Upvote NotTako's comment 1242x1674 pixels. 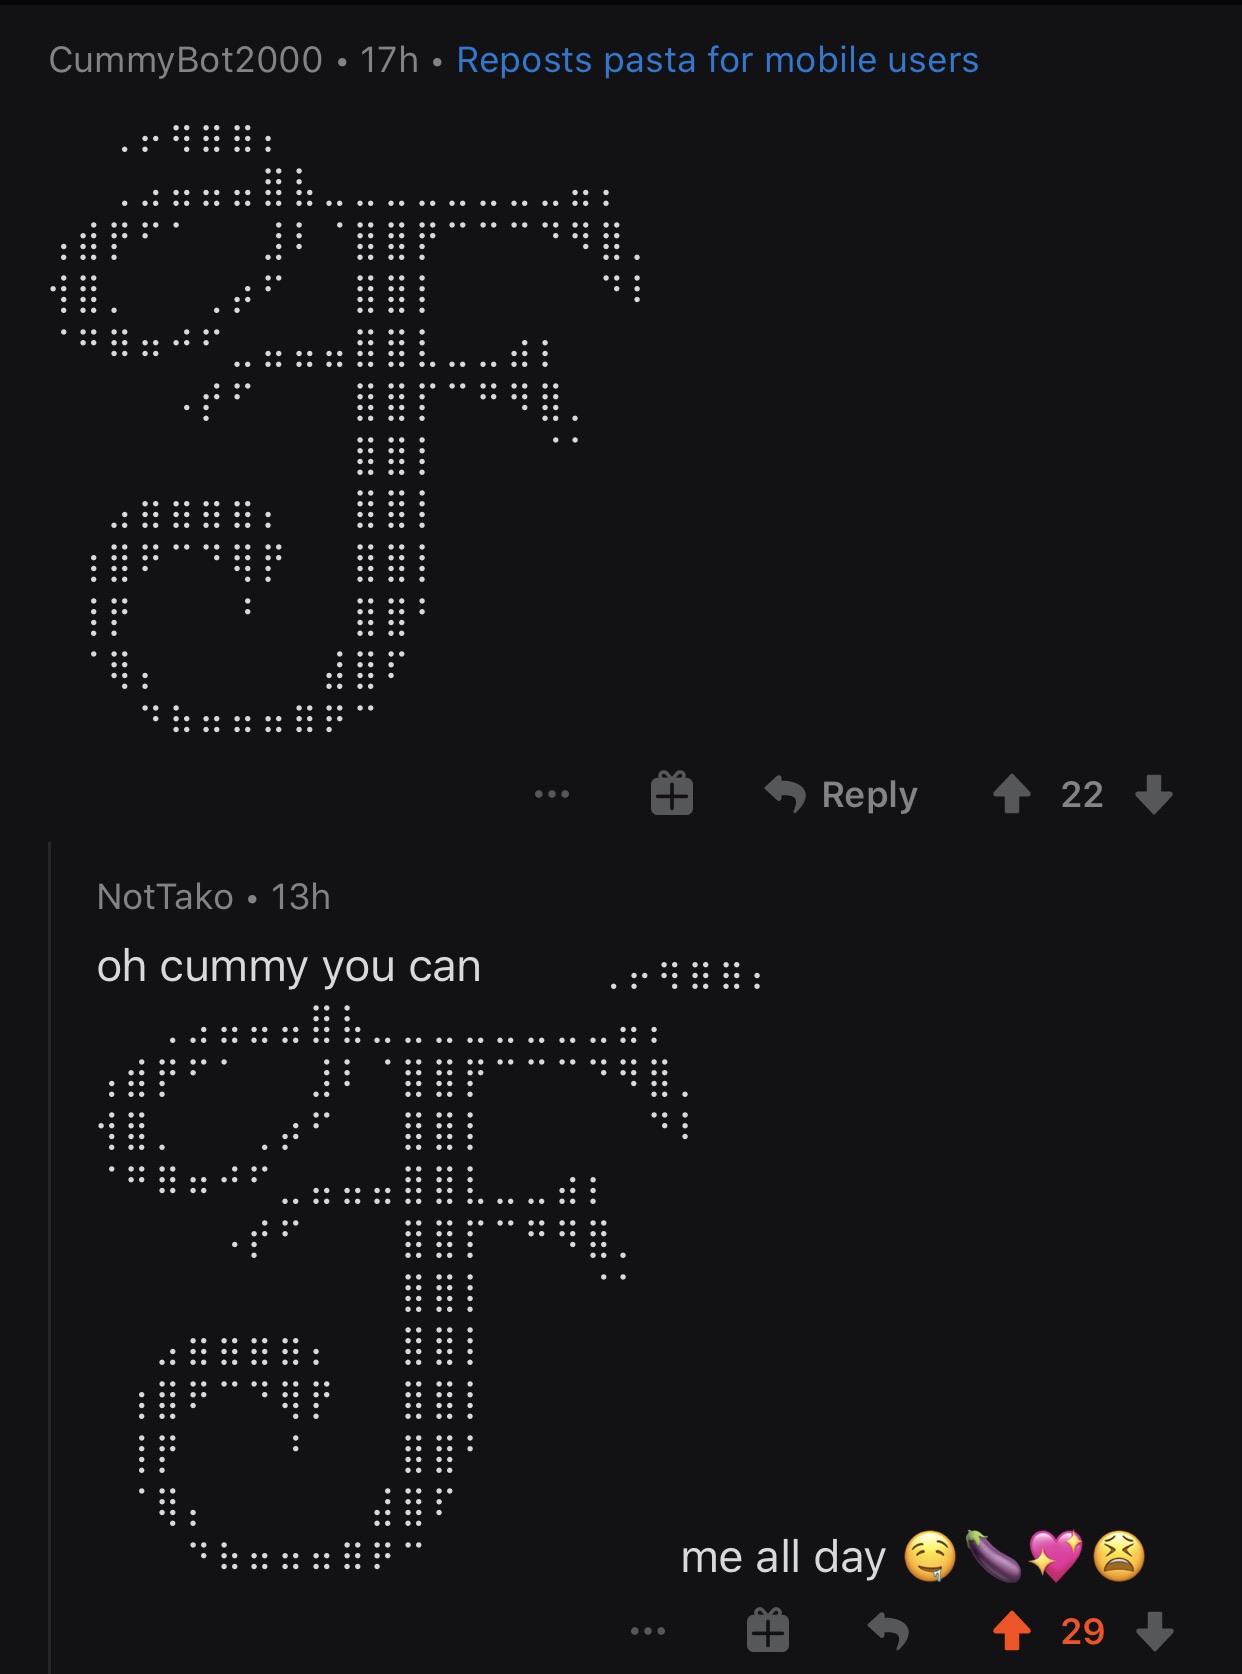coord(1011,1631)
